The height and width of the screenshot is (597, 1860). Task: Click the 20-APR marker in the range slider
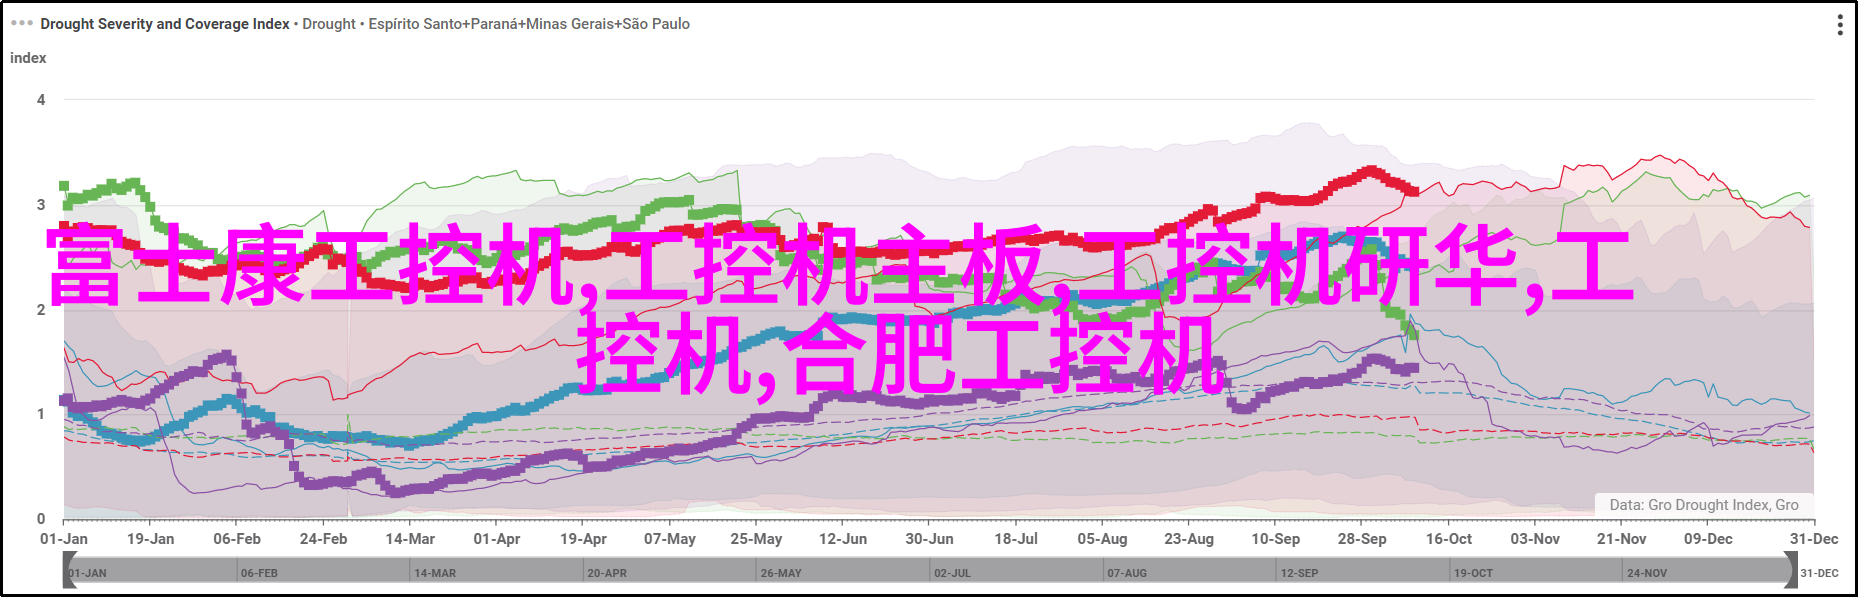[x=607, y=573]
